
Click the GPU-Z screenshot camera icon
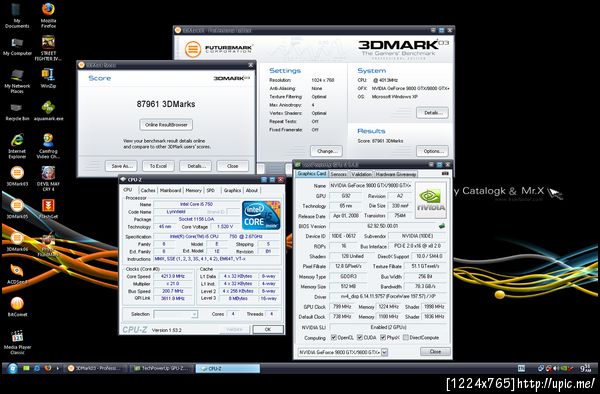[x=445, y=174]
